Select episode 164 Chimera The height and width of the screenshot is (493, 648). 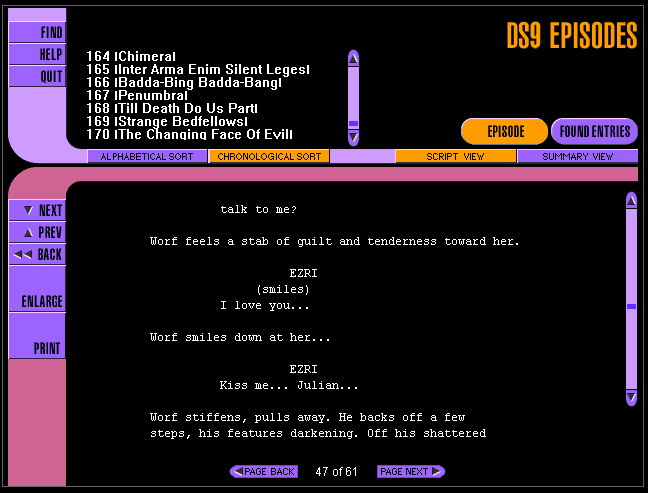131,57
